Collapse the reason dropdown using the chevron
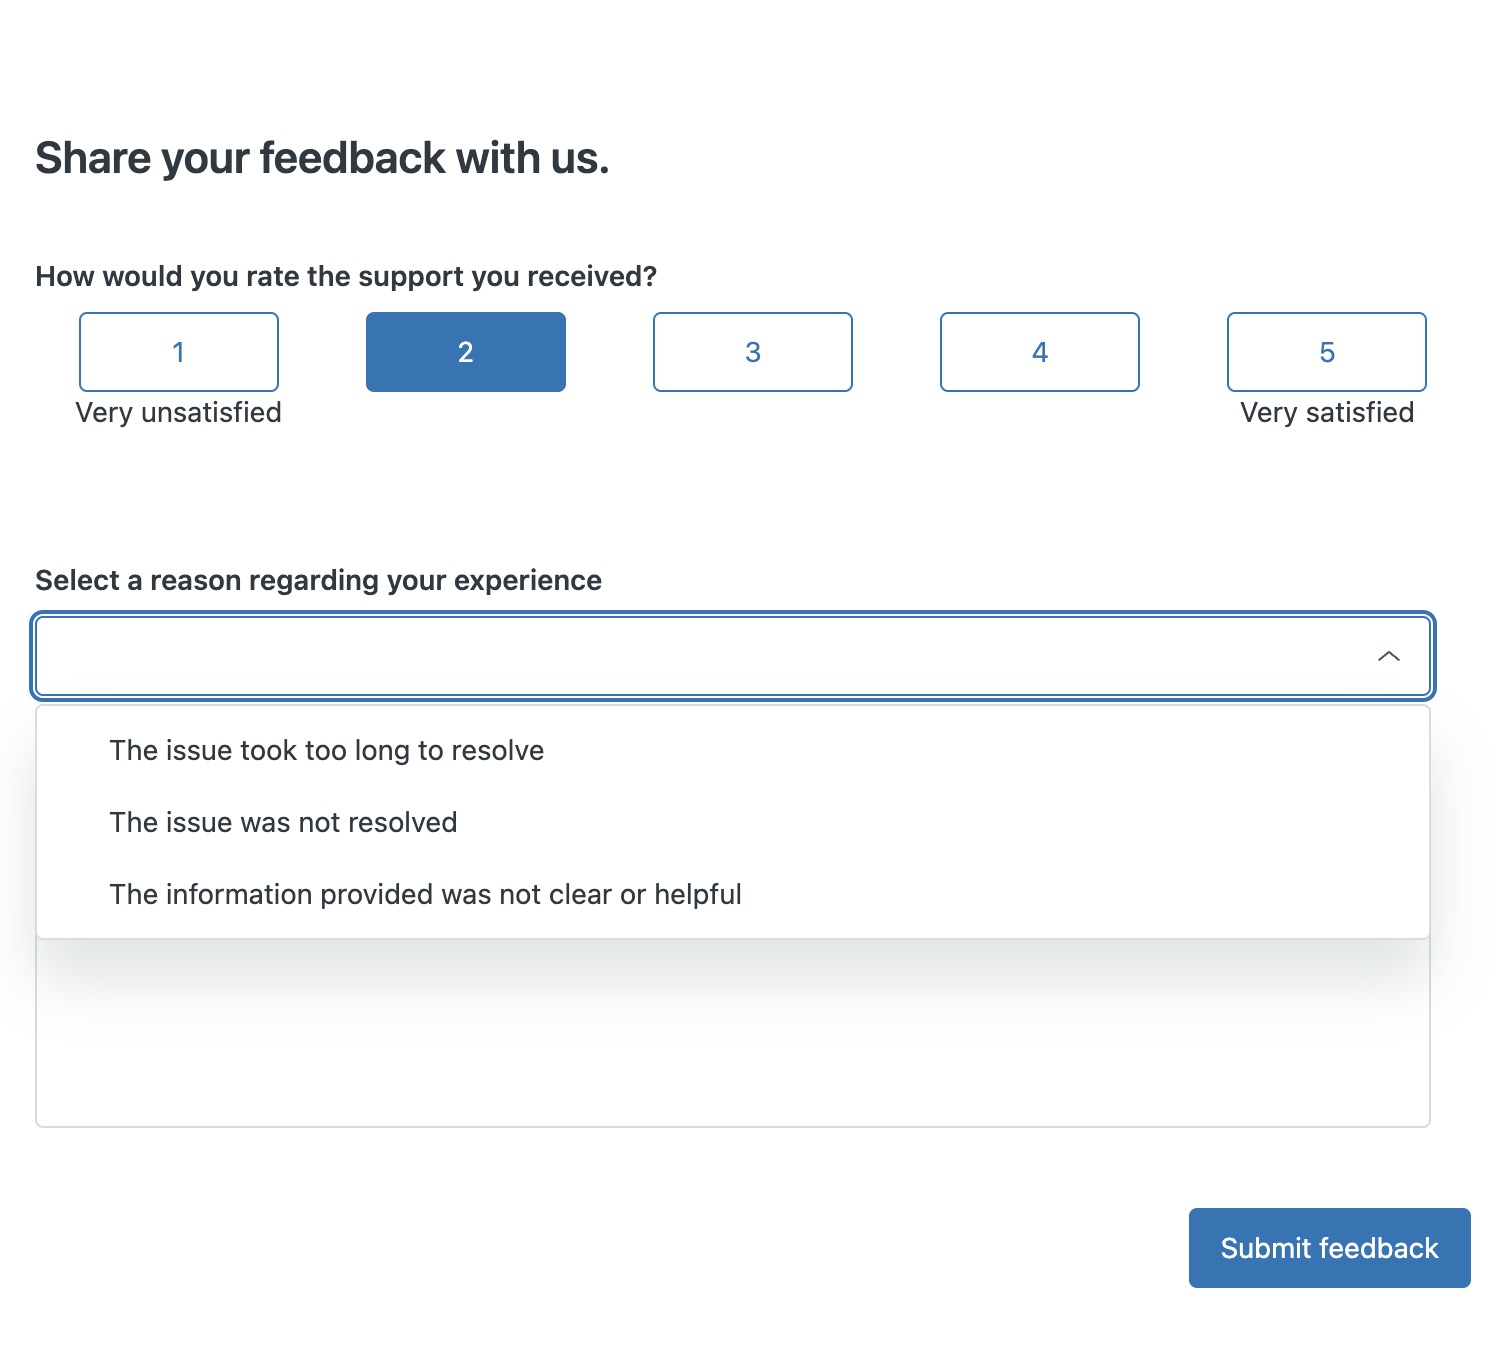Screen dimensions: 1512x1370 [1389, 656]
